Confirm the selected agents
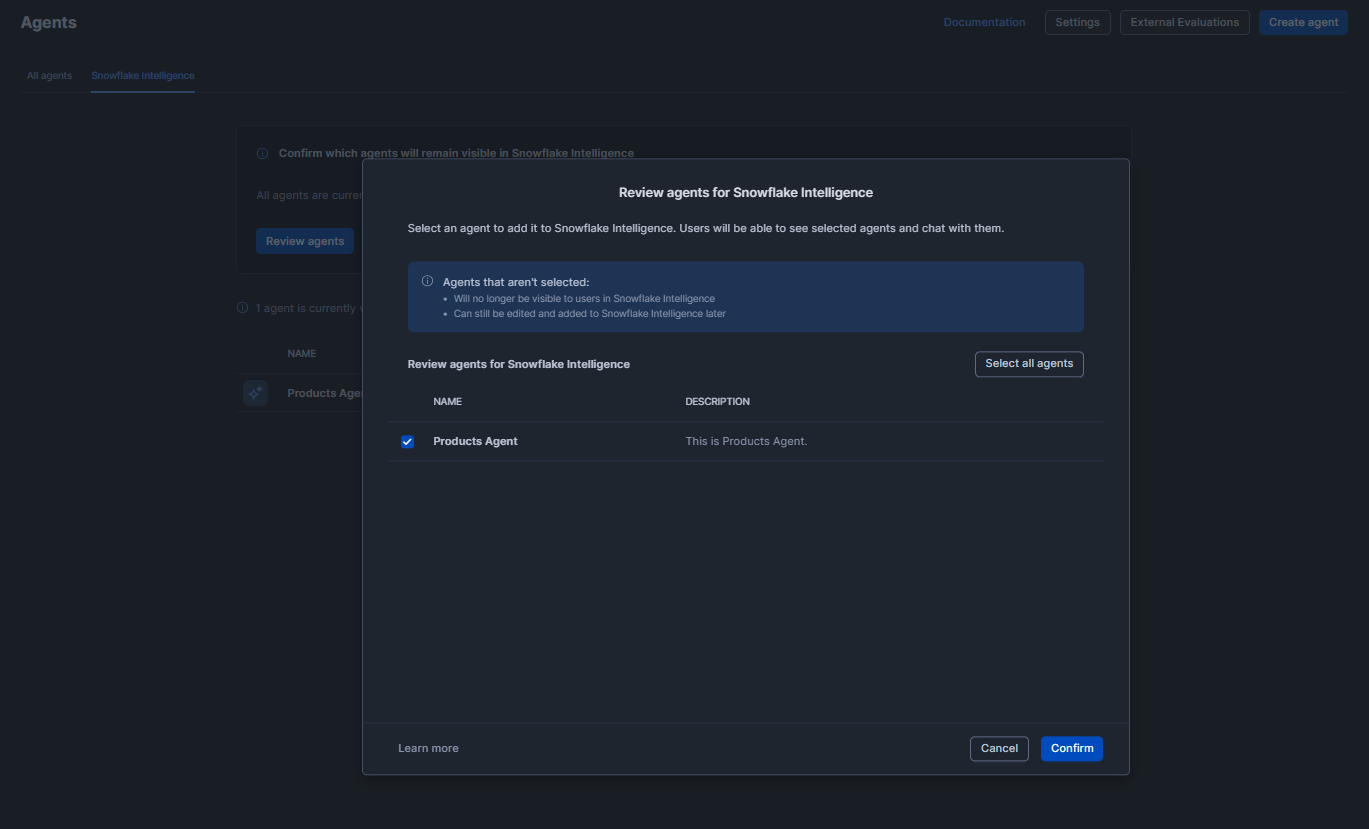The height and width of the screenshot is (829, 1369). coord(1071,748)
